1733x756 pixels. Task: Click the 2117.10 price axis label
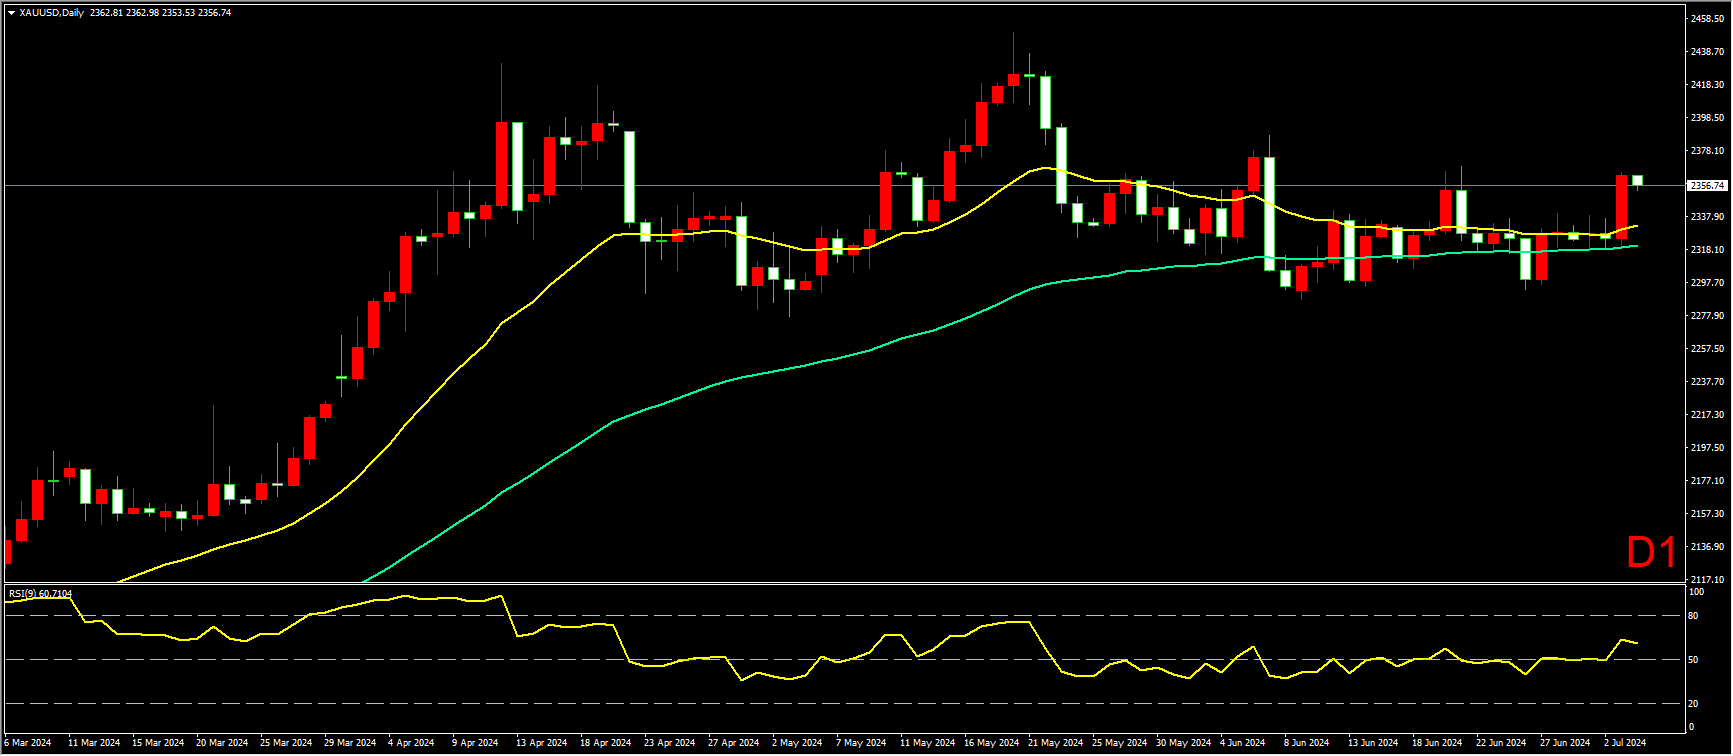(x=1706, y=580)
